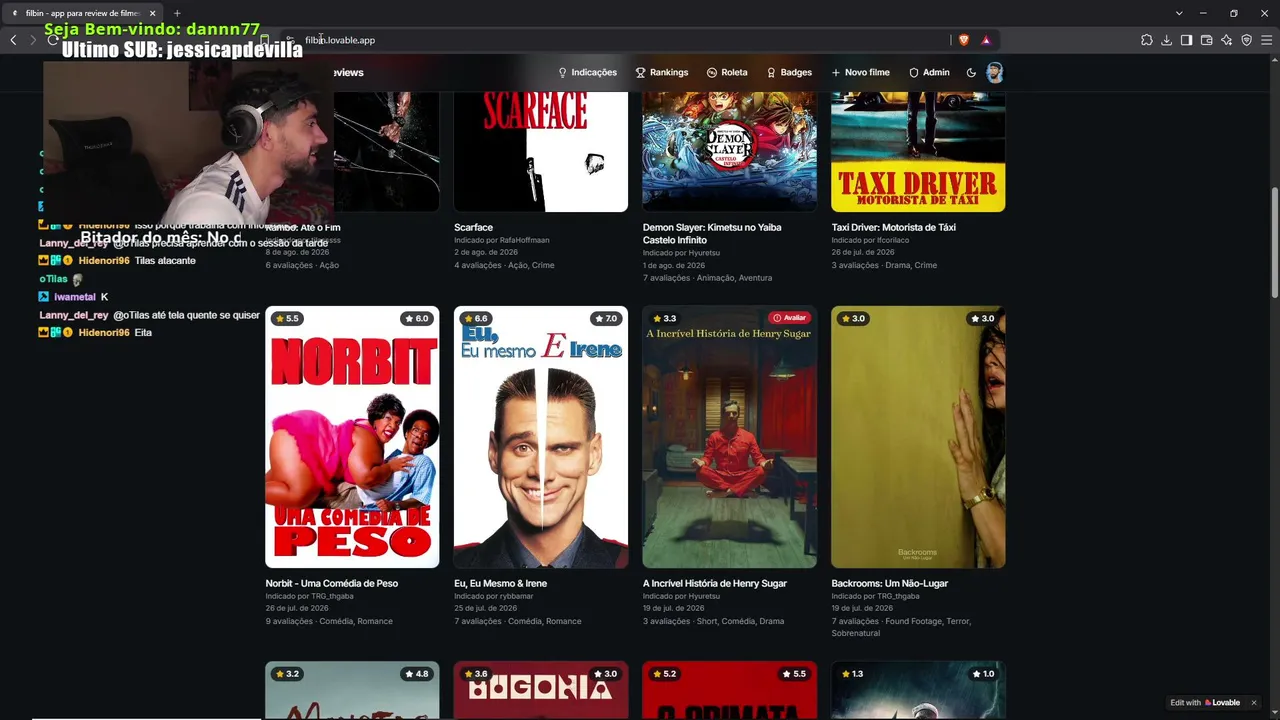Open the user profile avatar

tap(995, 72)
